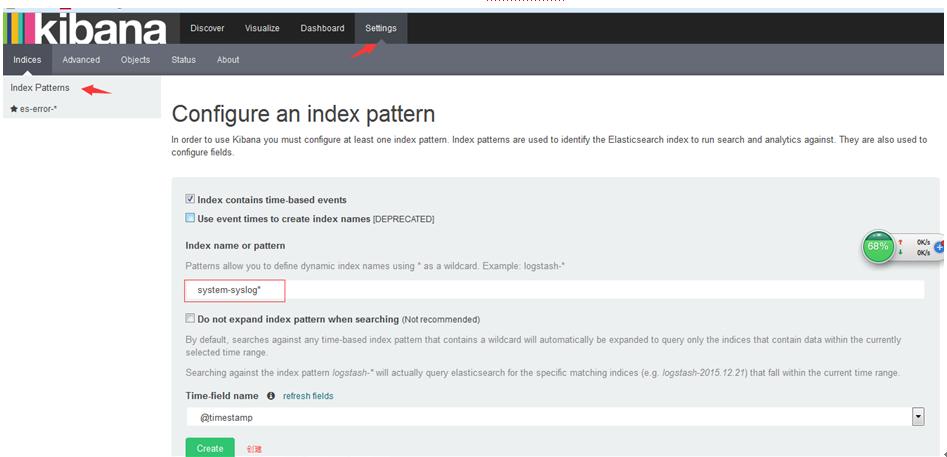Click the Configure an index pattern heading
947x457 pixels.
[303, 113]
